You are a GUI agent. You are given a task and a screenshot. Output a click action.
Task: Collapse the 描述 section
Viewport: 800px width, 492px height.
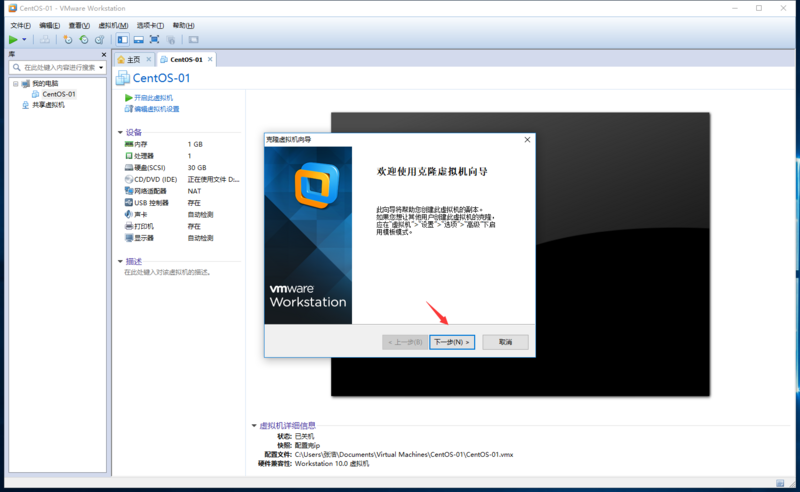point(120,261)
